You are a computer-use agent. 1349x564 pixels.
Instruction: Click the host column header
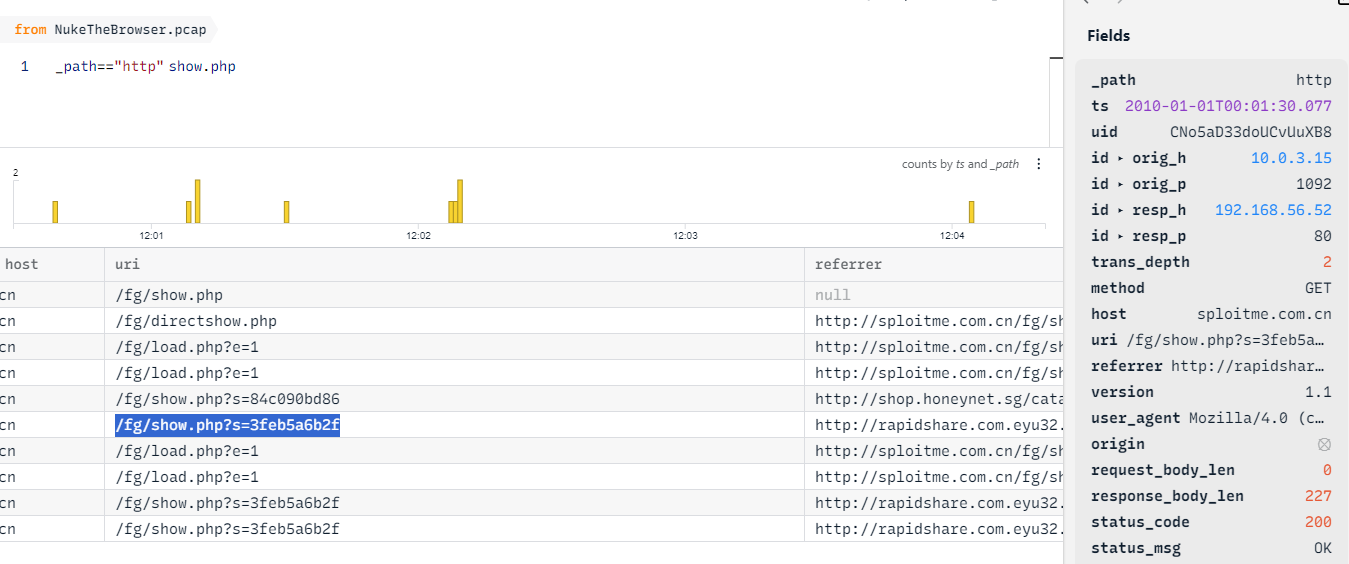tap(50, 265)
